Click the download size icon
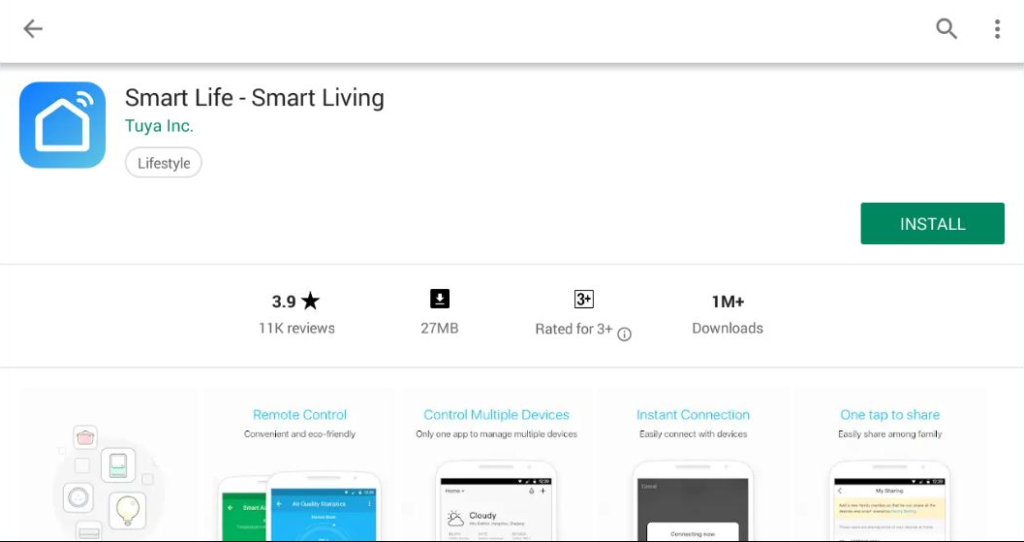 440,299
